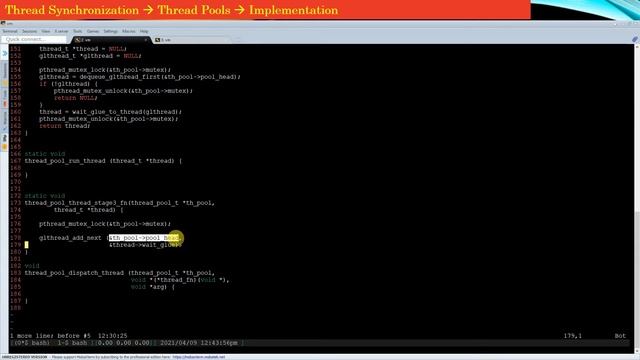
Task: Click the window app icon in title bar
Action: 3,23
